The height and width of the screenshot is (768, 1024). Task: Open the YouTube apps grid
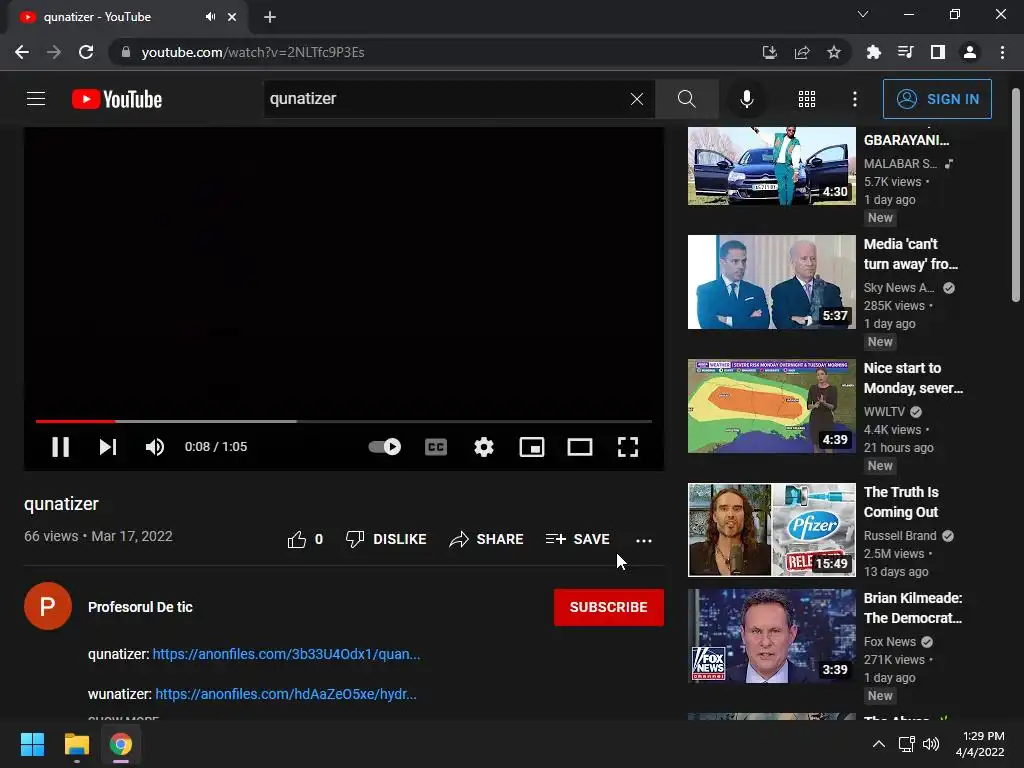click(807, 99)
